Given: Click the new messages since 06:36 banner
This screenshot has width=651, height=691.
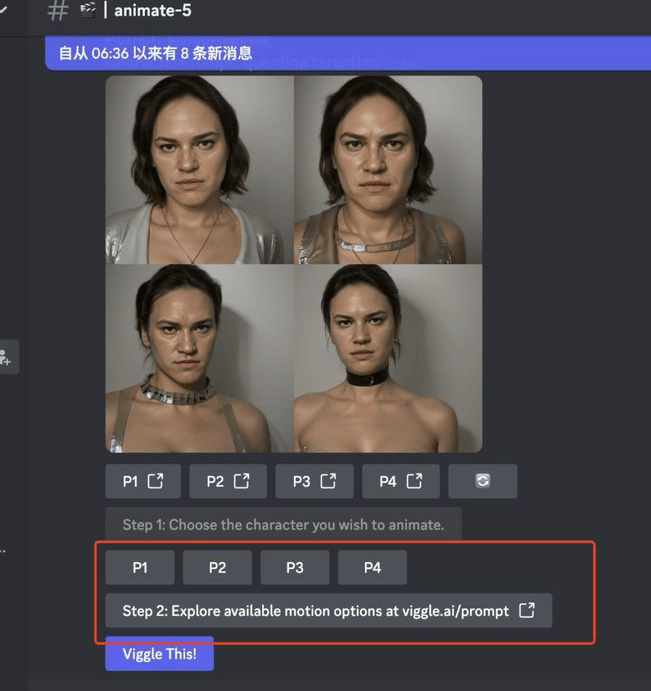Looking at the screenshot, I should click(x=348, y=53).
